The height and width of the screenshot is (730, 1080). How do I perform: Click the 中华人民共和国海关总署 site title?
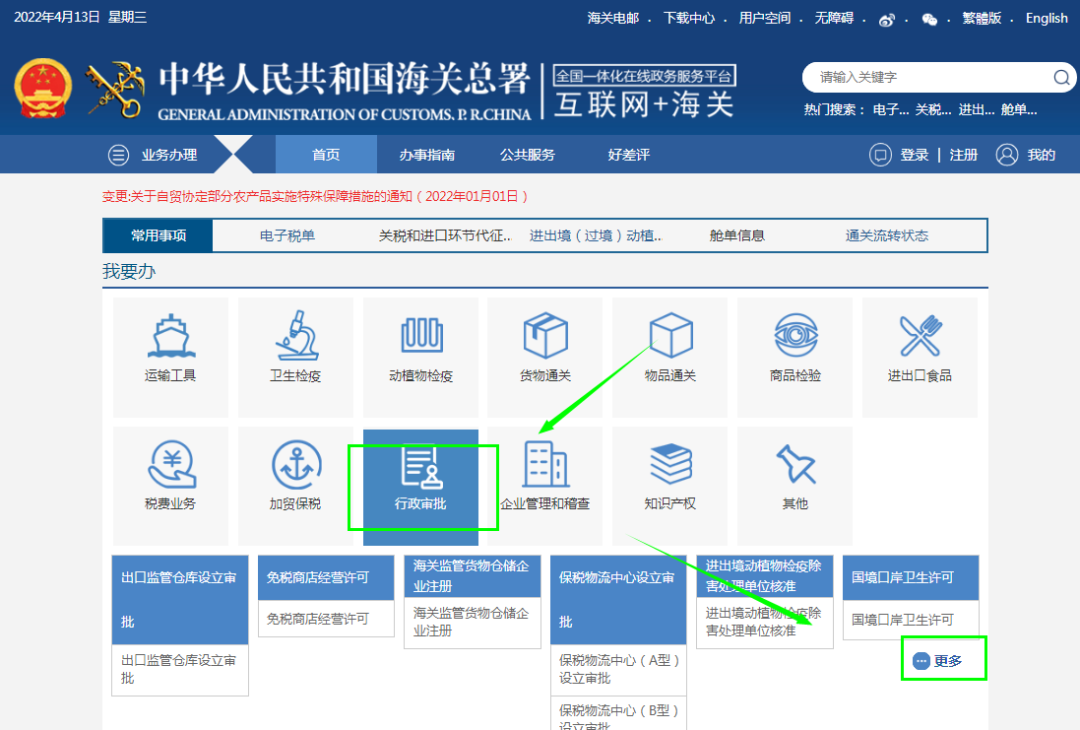tap(344, 79)
